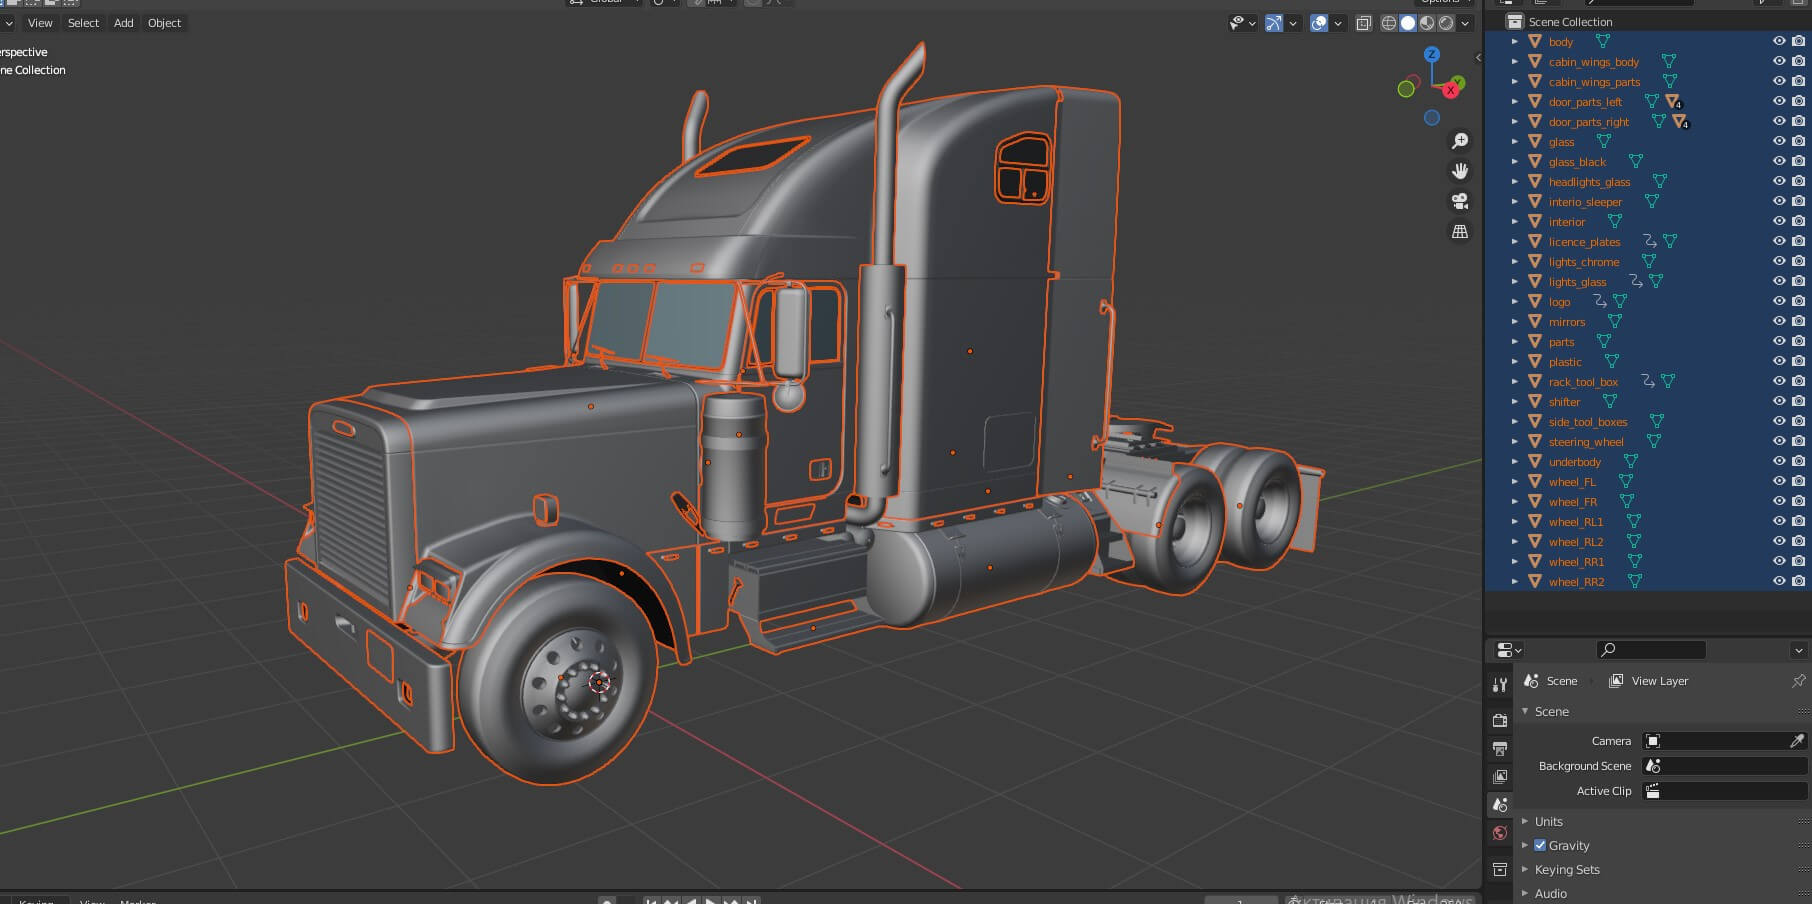
Task: Open the gizmo options dropdown arrow
Action: pyautogui.click(x=1293, y=23)
